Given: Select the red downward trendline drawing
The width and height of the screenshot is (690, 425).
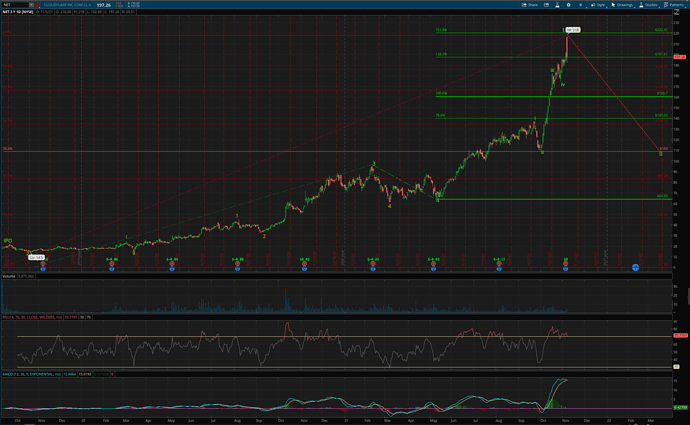Looking at the screenshot, I should click(x=615, y=95).
